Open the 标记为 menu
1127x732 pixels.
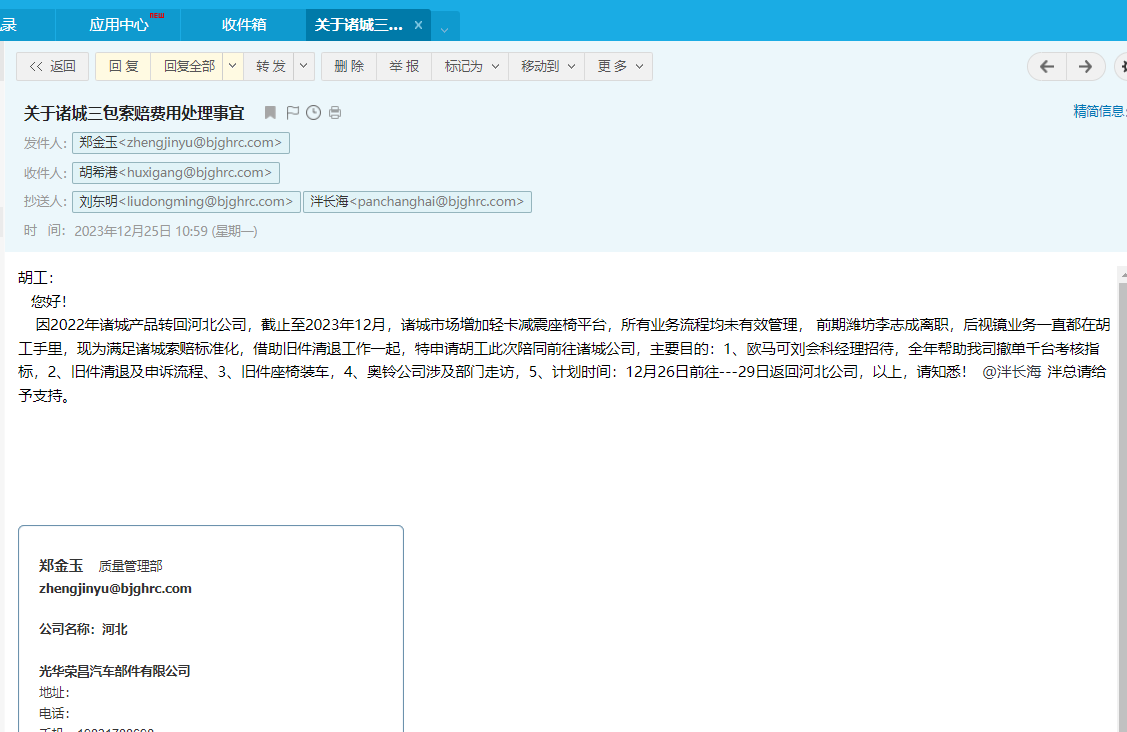(x=470, y=66)
